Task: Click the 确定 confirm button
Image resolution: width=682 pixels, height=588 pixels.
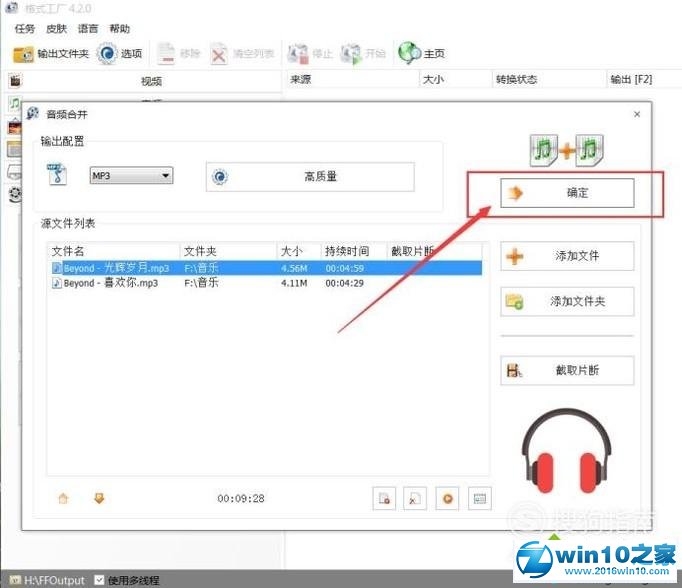Action: (567, 193)
